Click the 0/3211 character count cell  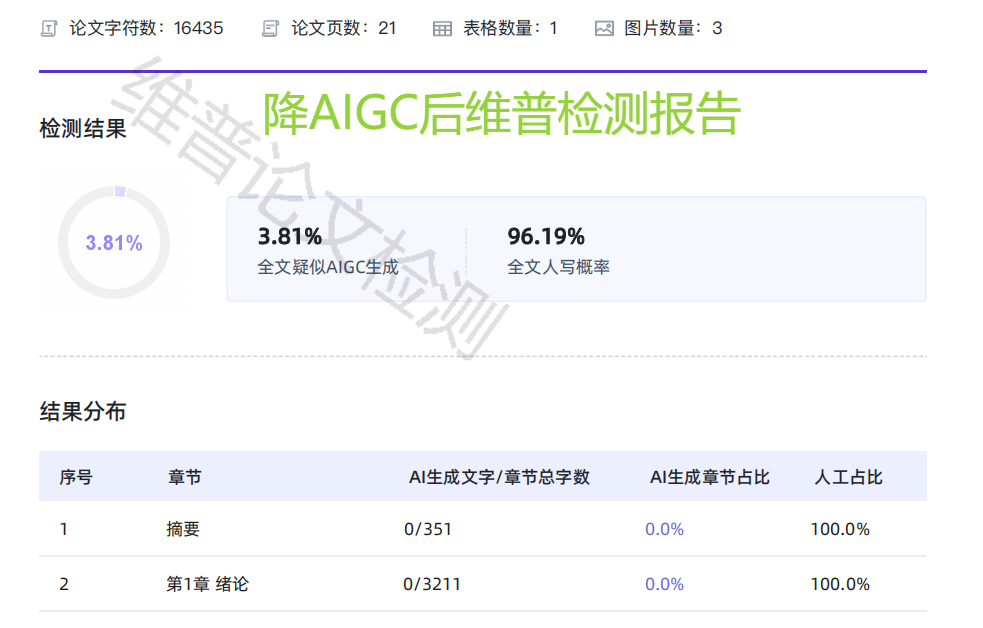click(432, 584)
